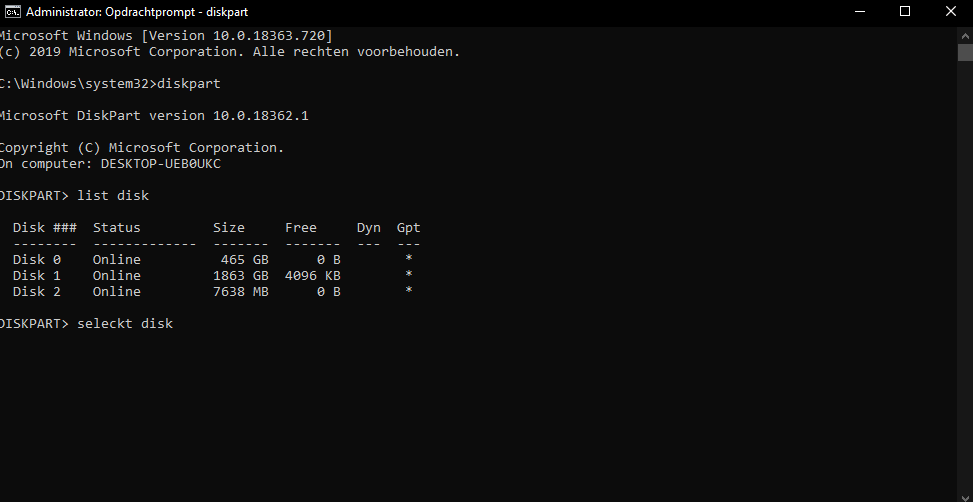This screenshot has width=973, height=502.
Task: Minimize the diskpart Command Prompt window
Action: [859, 11]
